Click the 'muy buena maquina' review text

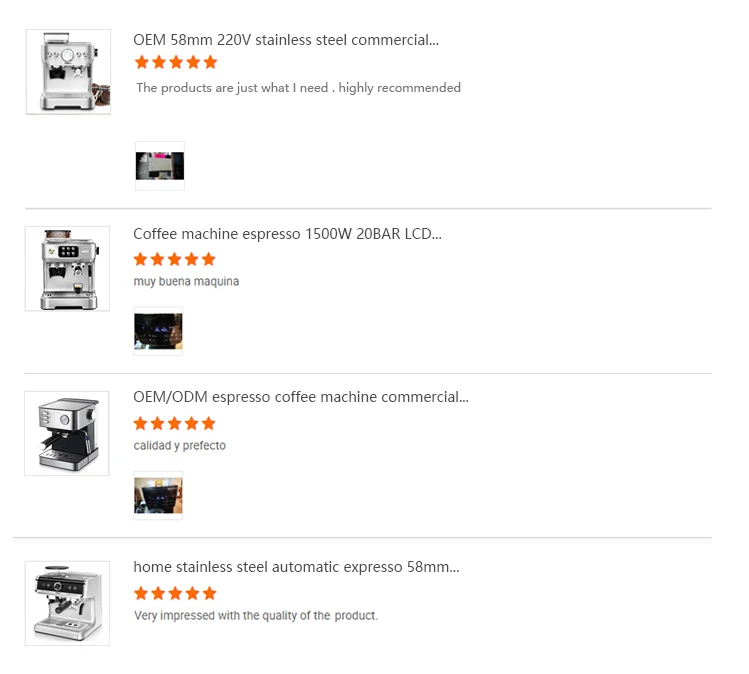pyautogui.click(x=186, y=281)
